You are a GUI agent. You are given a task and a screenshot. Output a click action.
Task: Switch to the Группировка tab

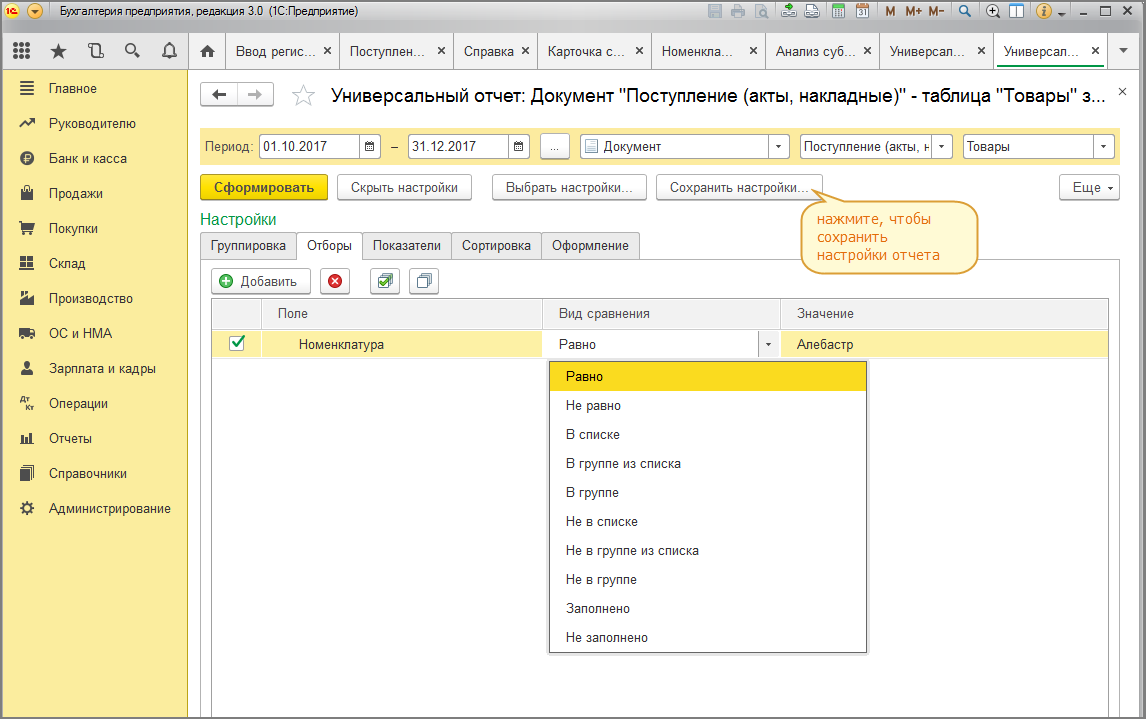coord(248,246)
